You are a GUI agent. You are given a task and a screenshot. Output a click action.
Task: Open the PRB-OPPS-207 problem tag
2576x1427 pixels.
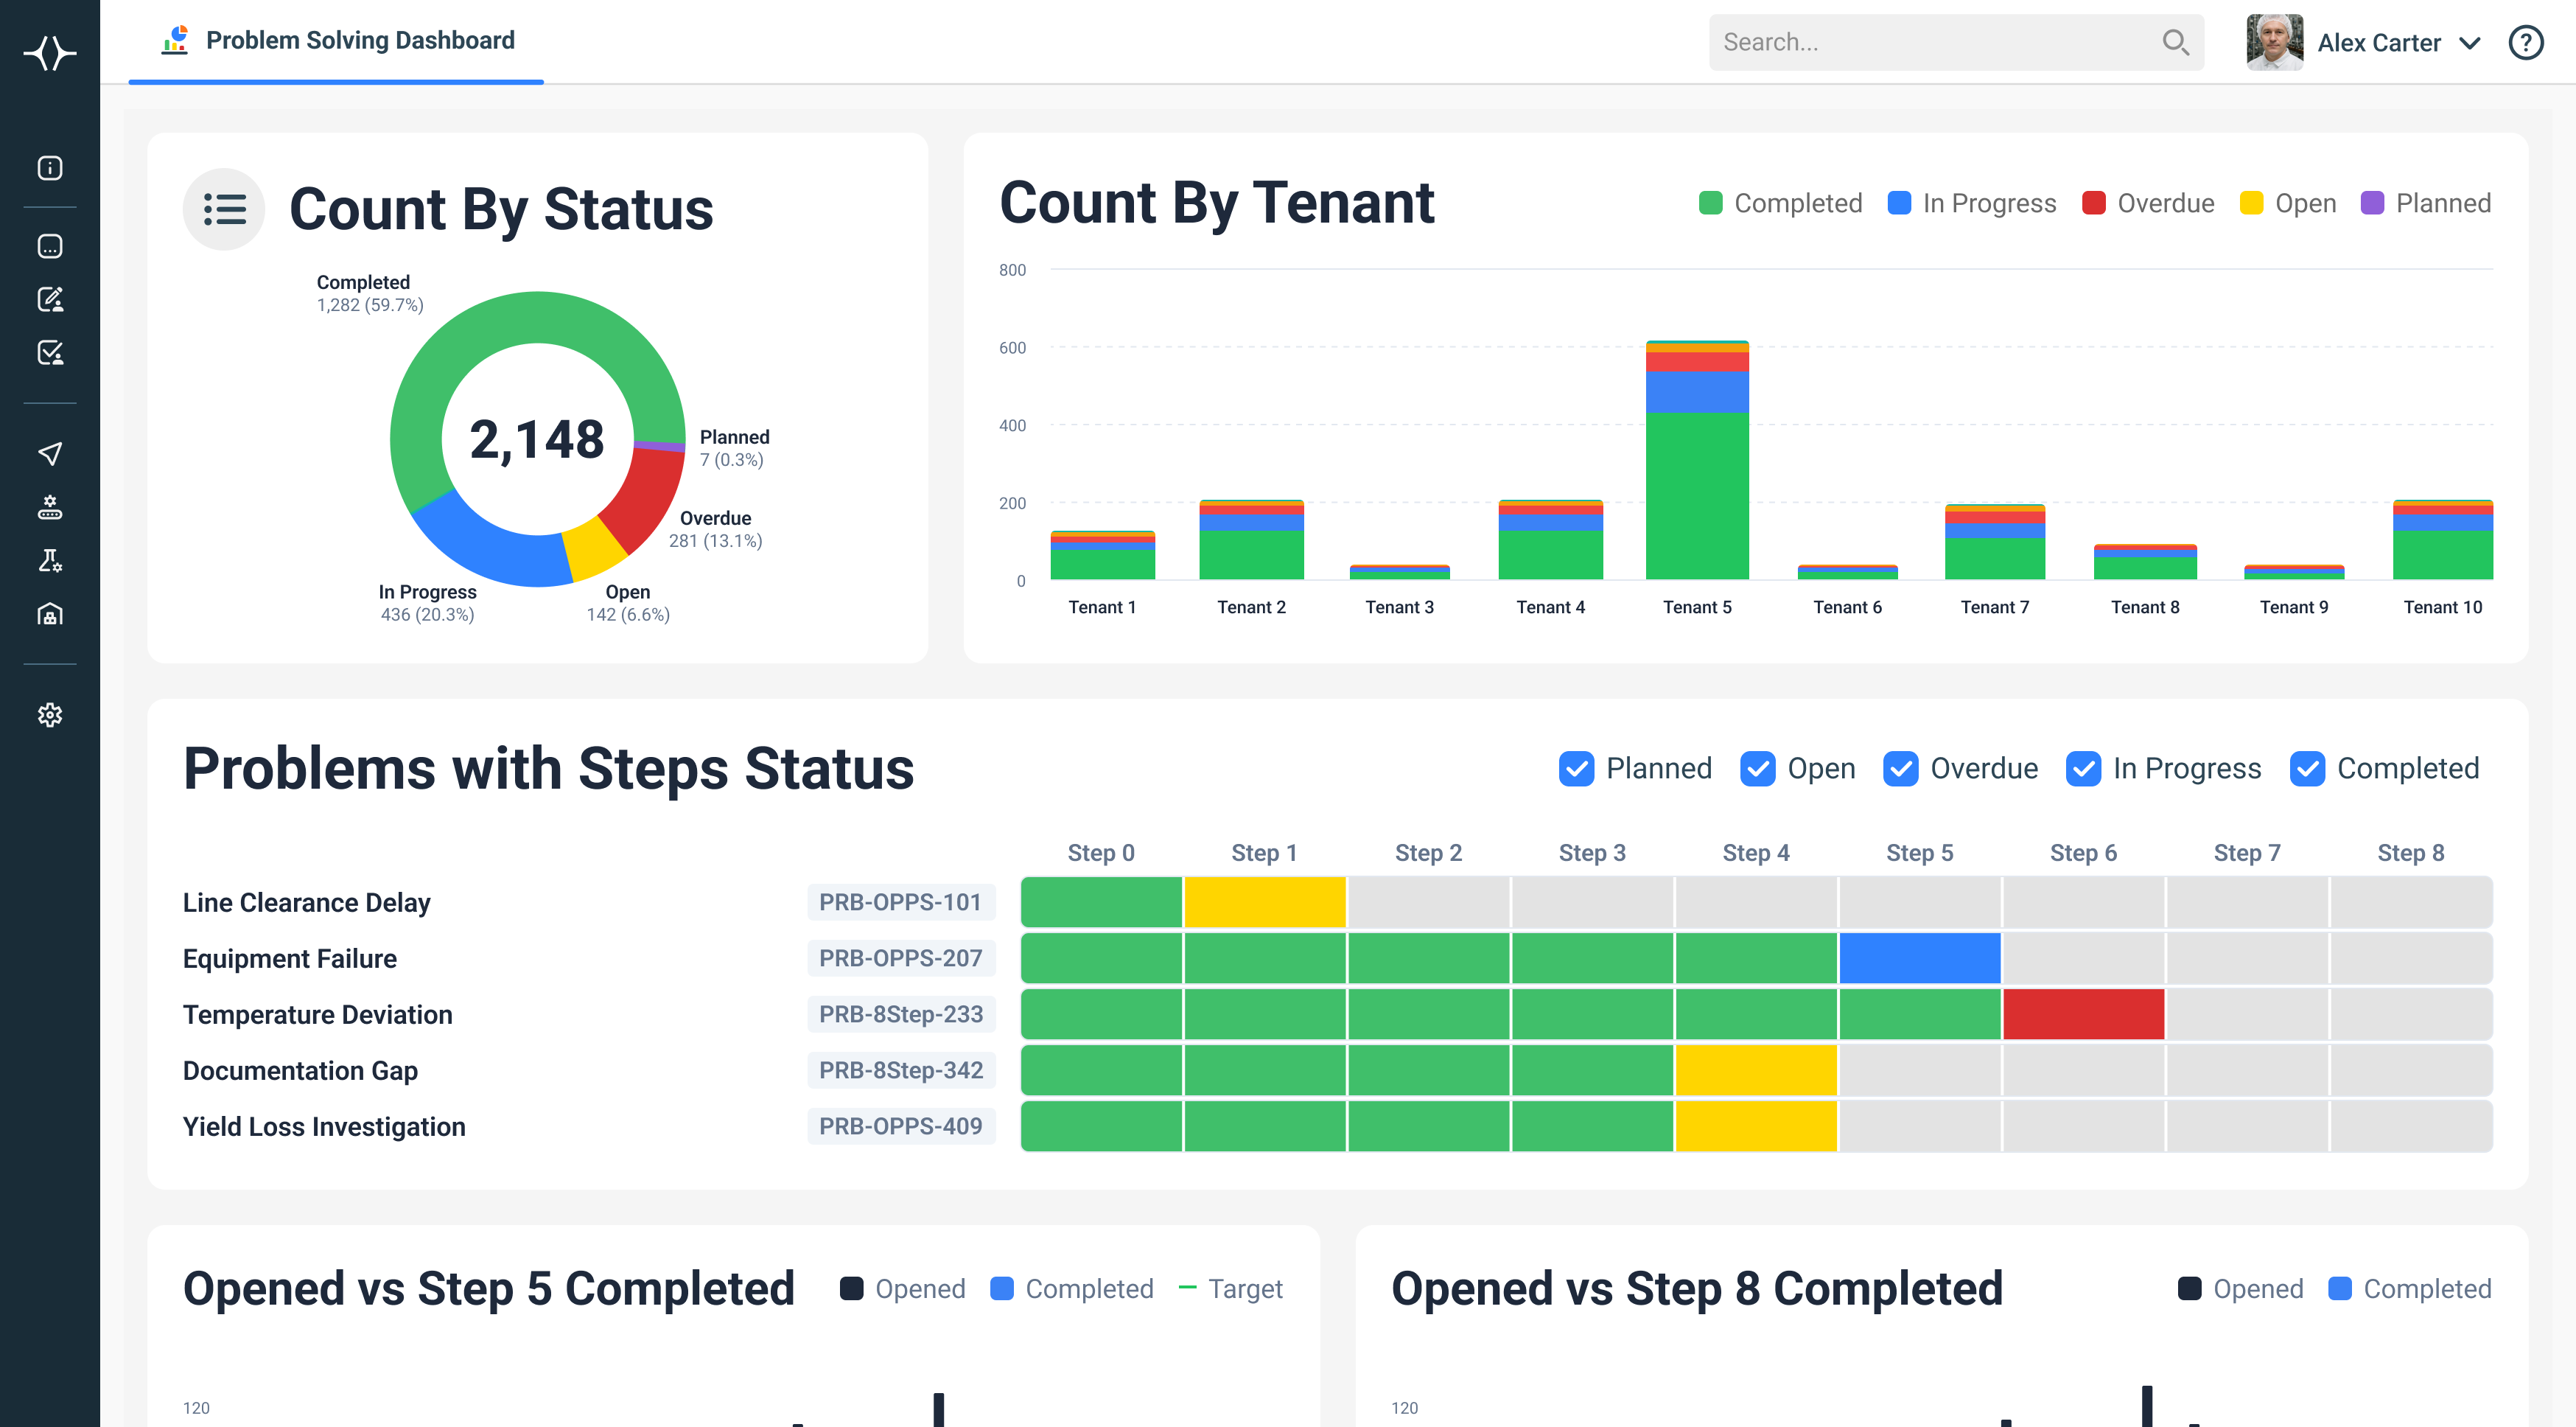(x=901, y=958)
